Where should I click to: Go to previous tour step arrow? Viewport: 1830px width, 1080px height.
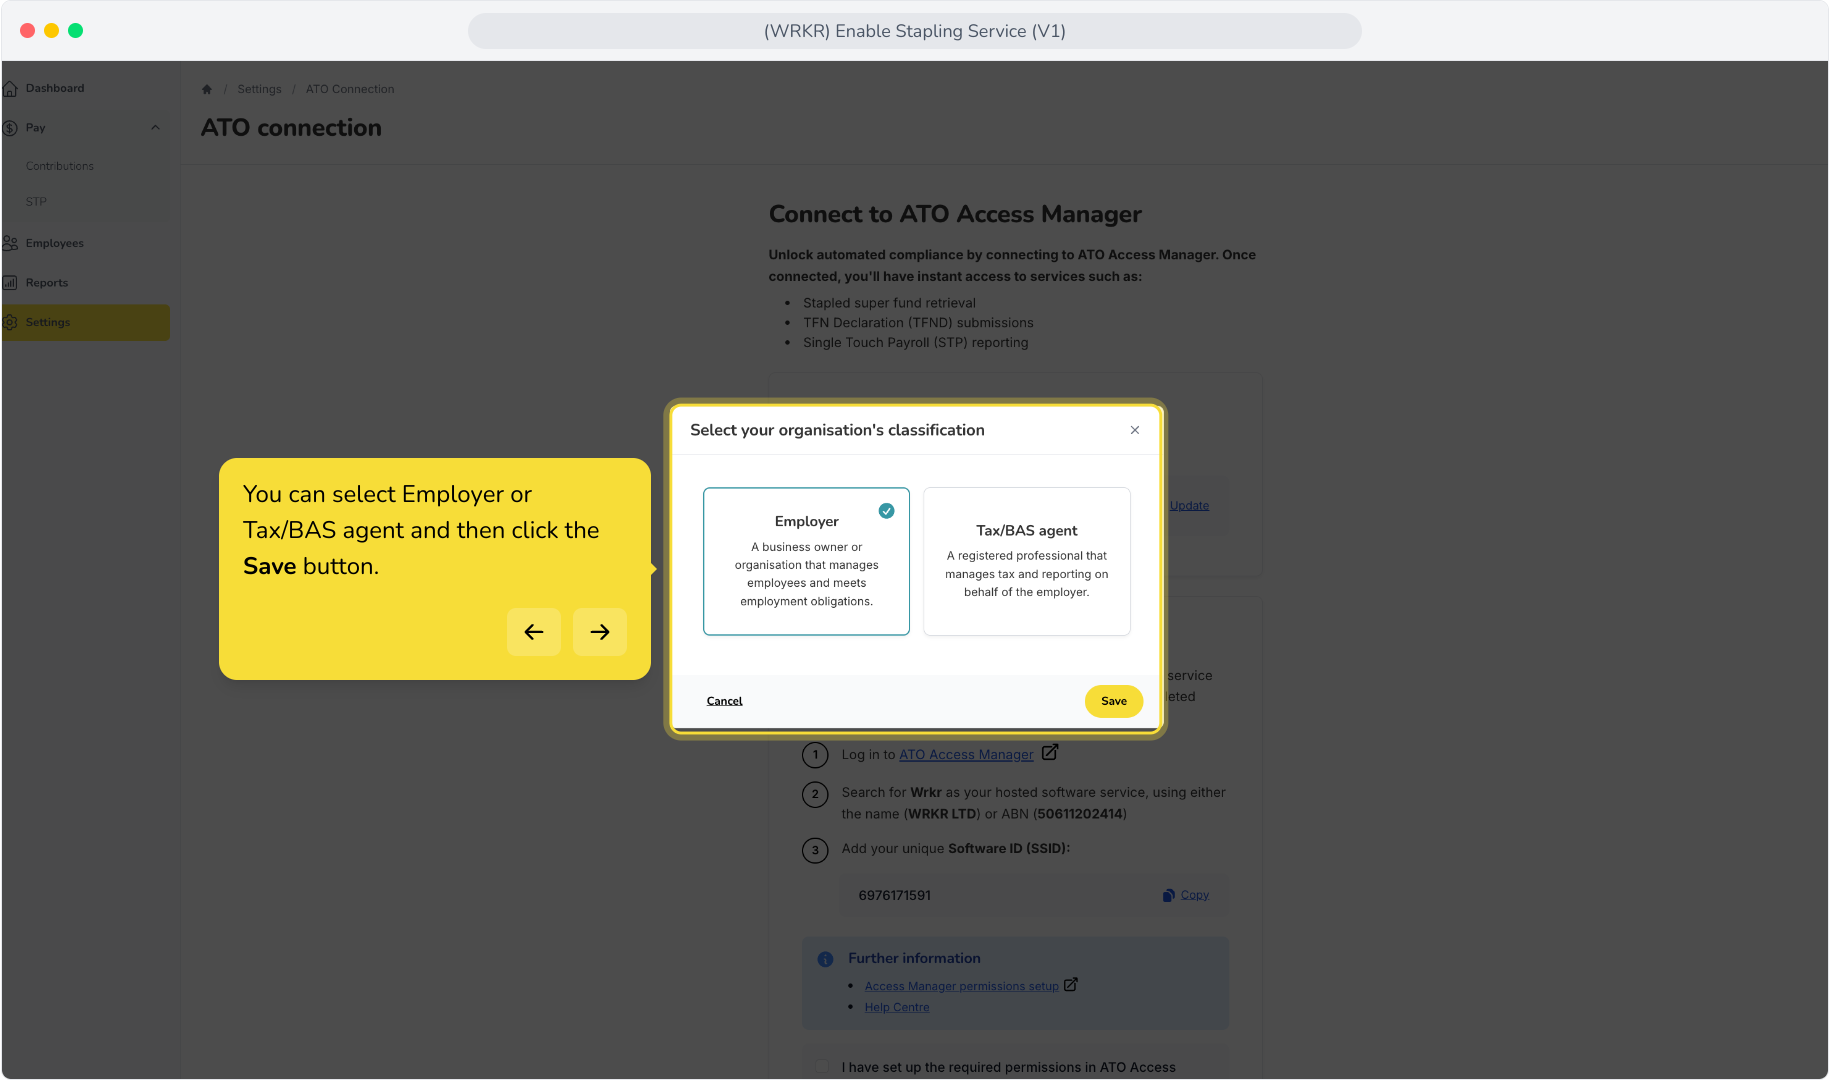click(534, 632)
